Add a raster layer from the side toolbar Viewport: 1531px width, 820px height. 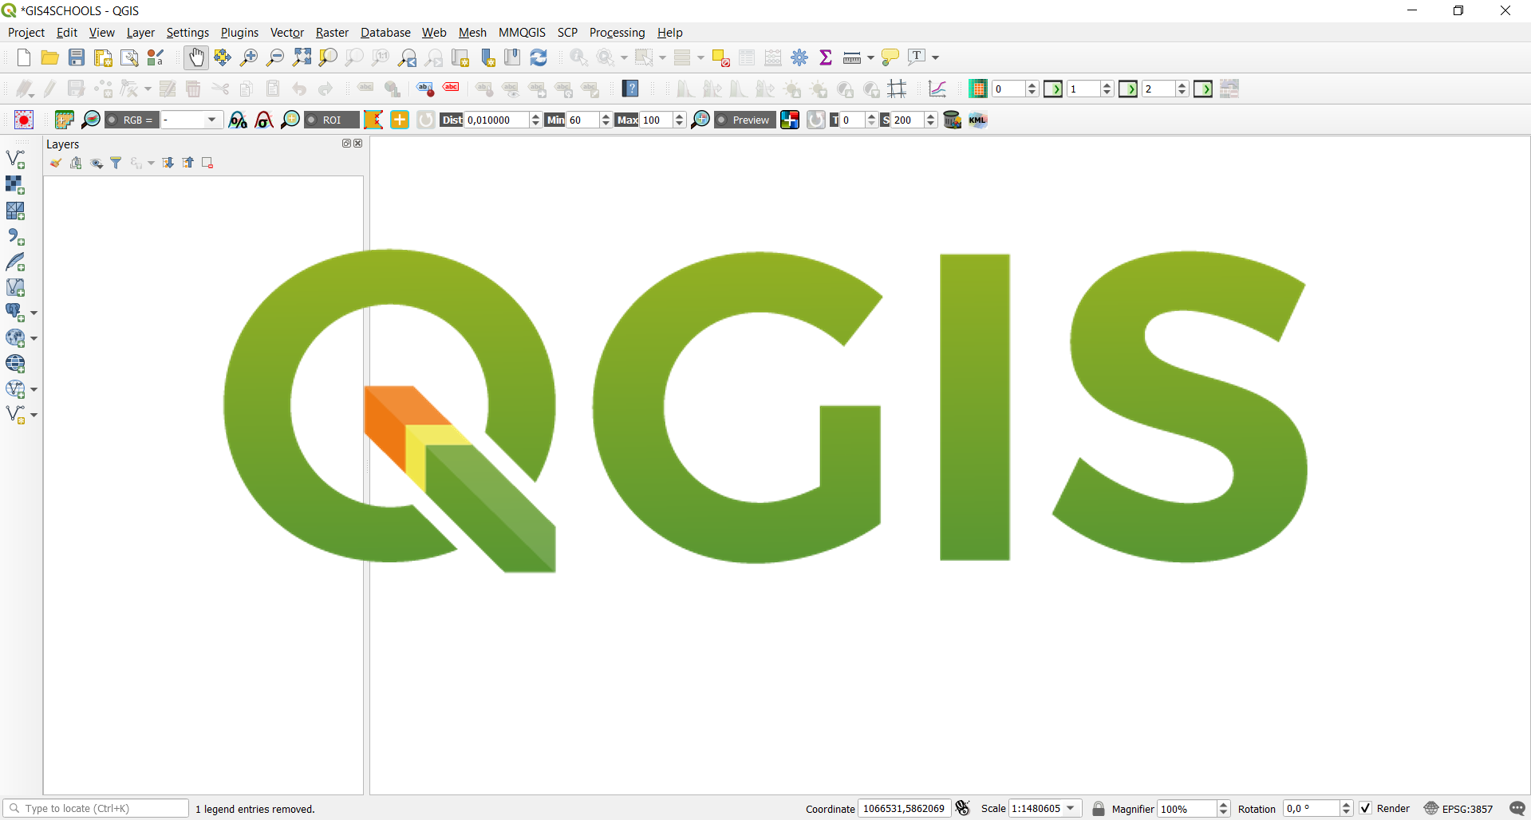pyautogui.click(x=15, y=185)
